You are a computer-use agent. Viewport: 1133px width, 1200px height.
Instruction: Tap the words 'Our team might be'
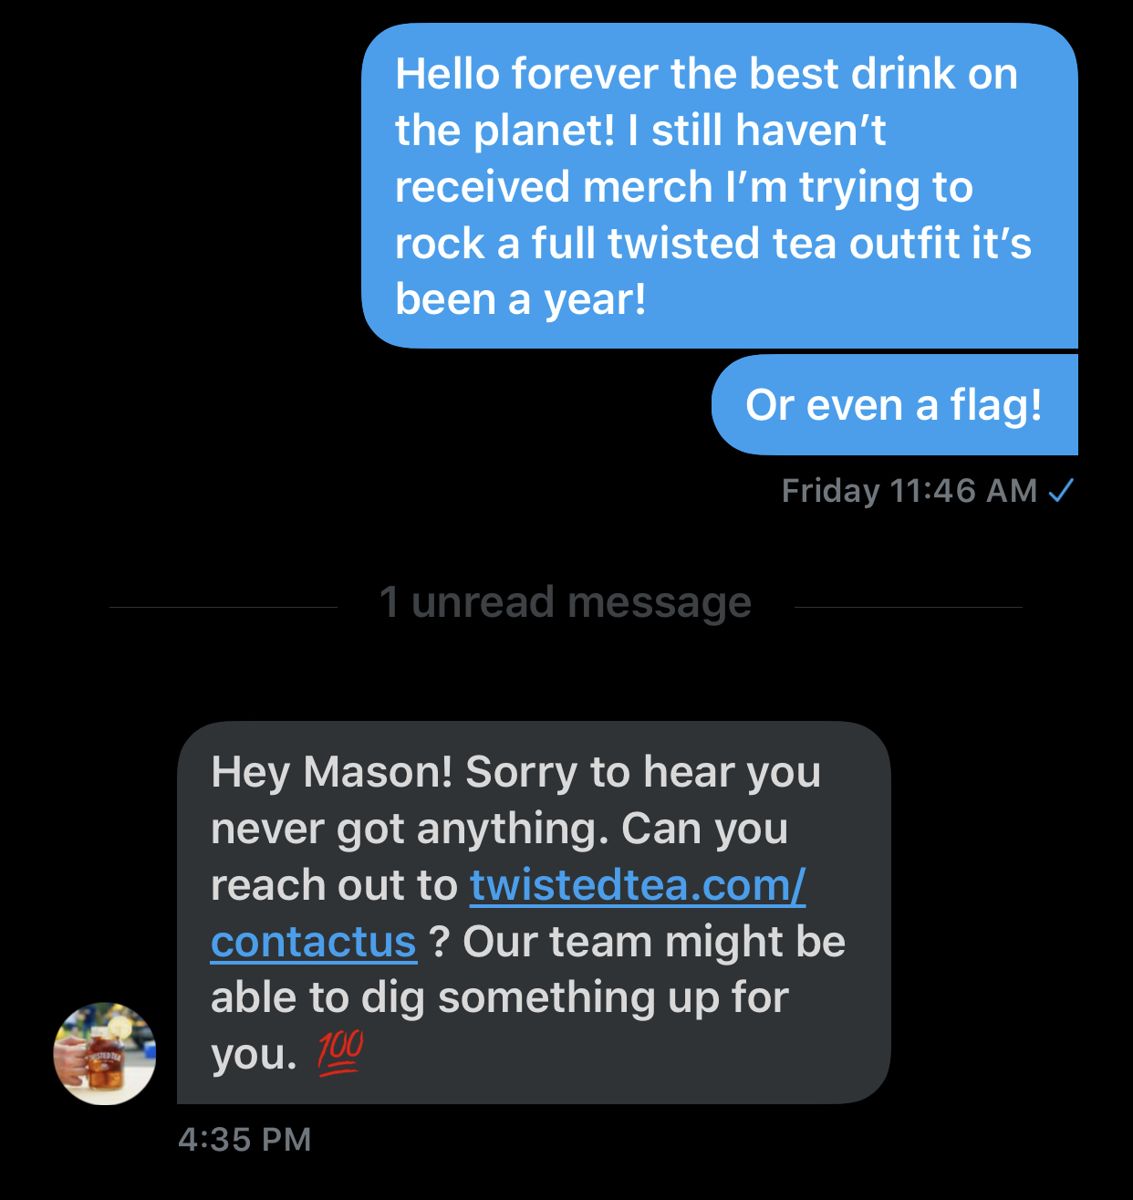[x=654, y=942]
